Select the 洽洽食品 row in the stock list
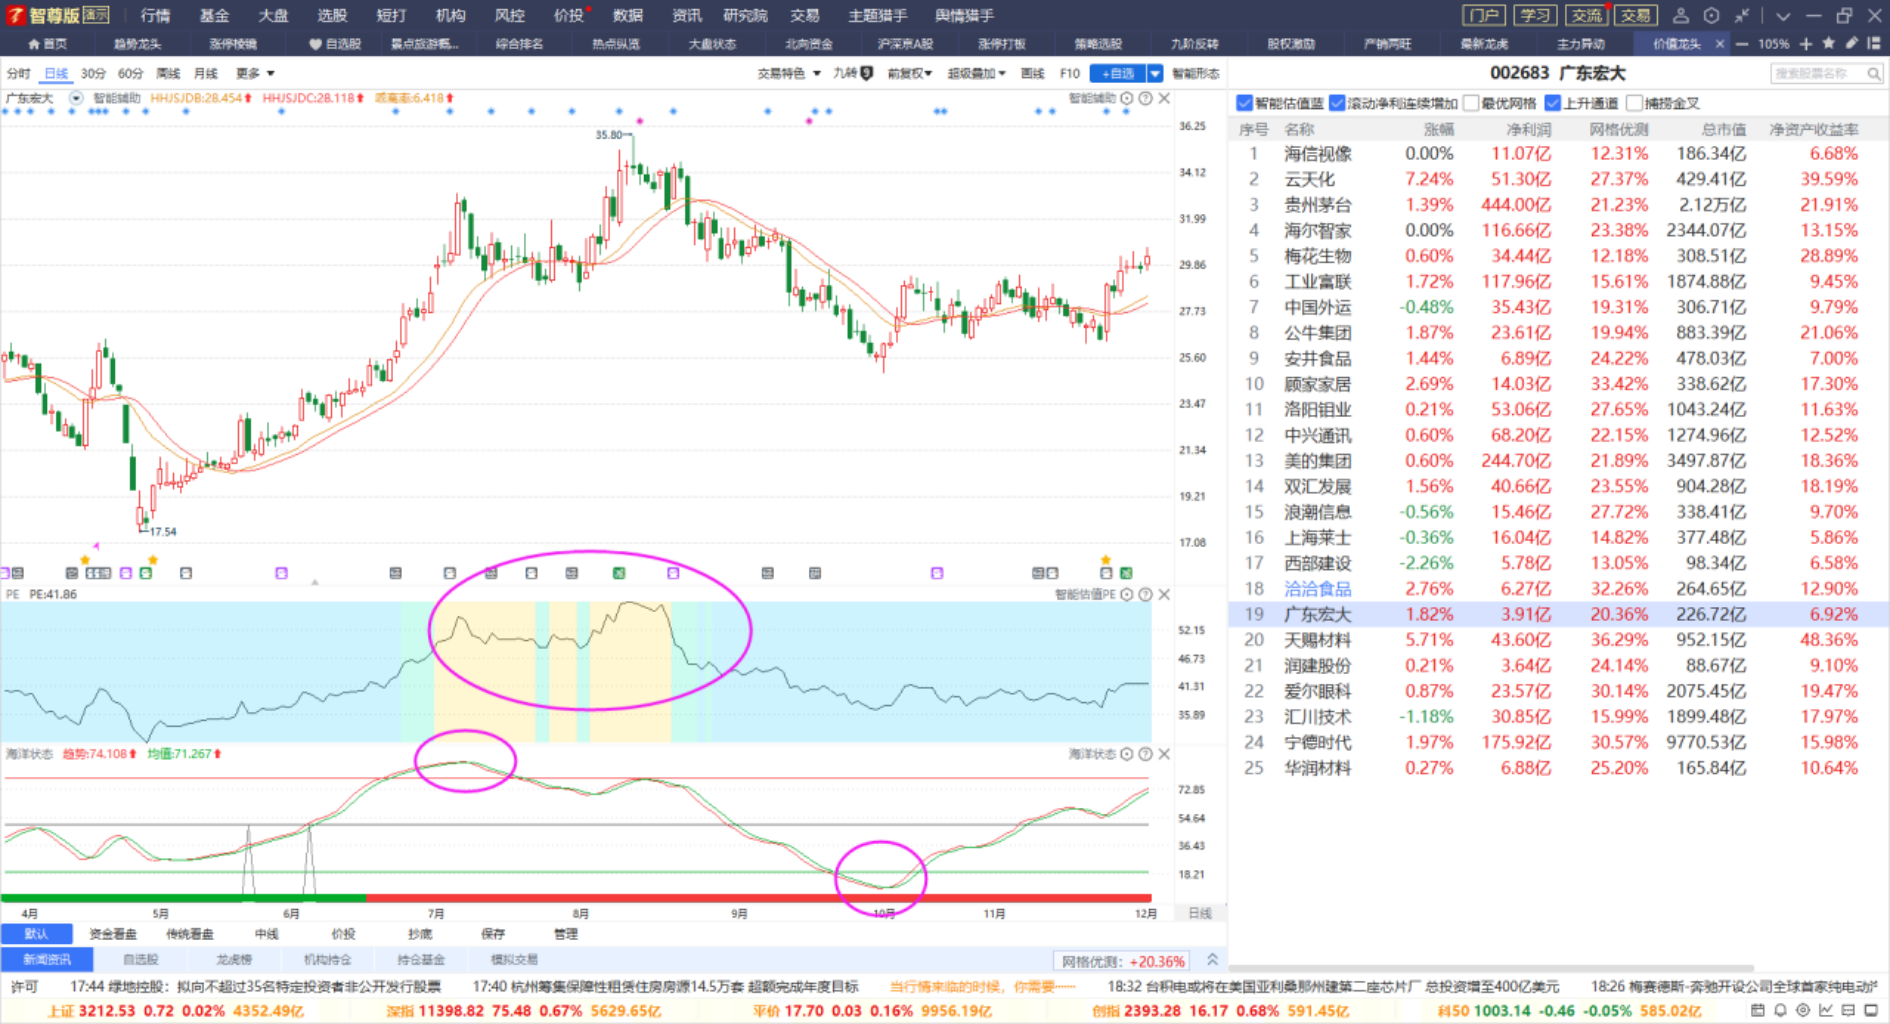The width and height of the screenshot is (1890, 1024). tap(1558, 589)
